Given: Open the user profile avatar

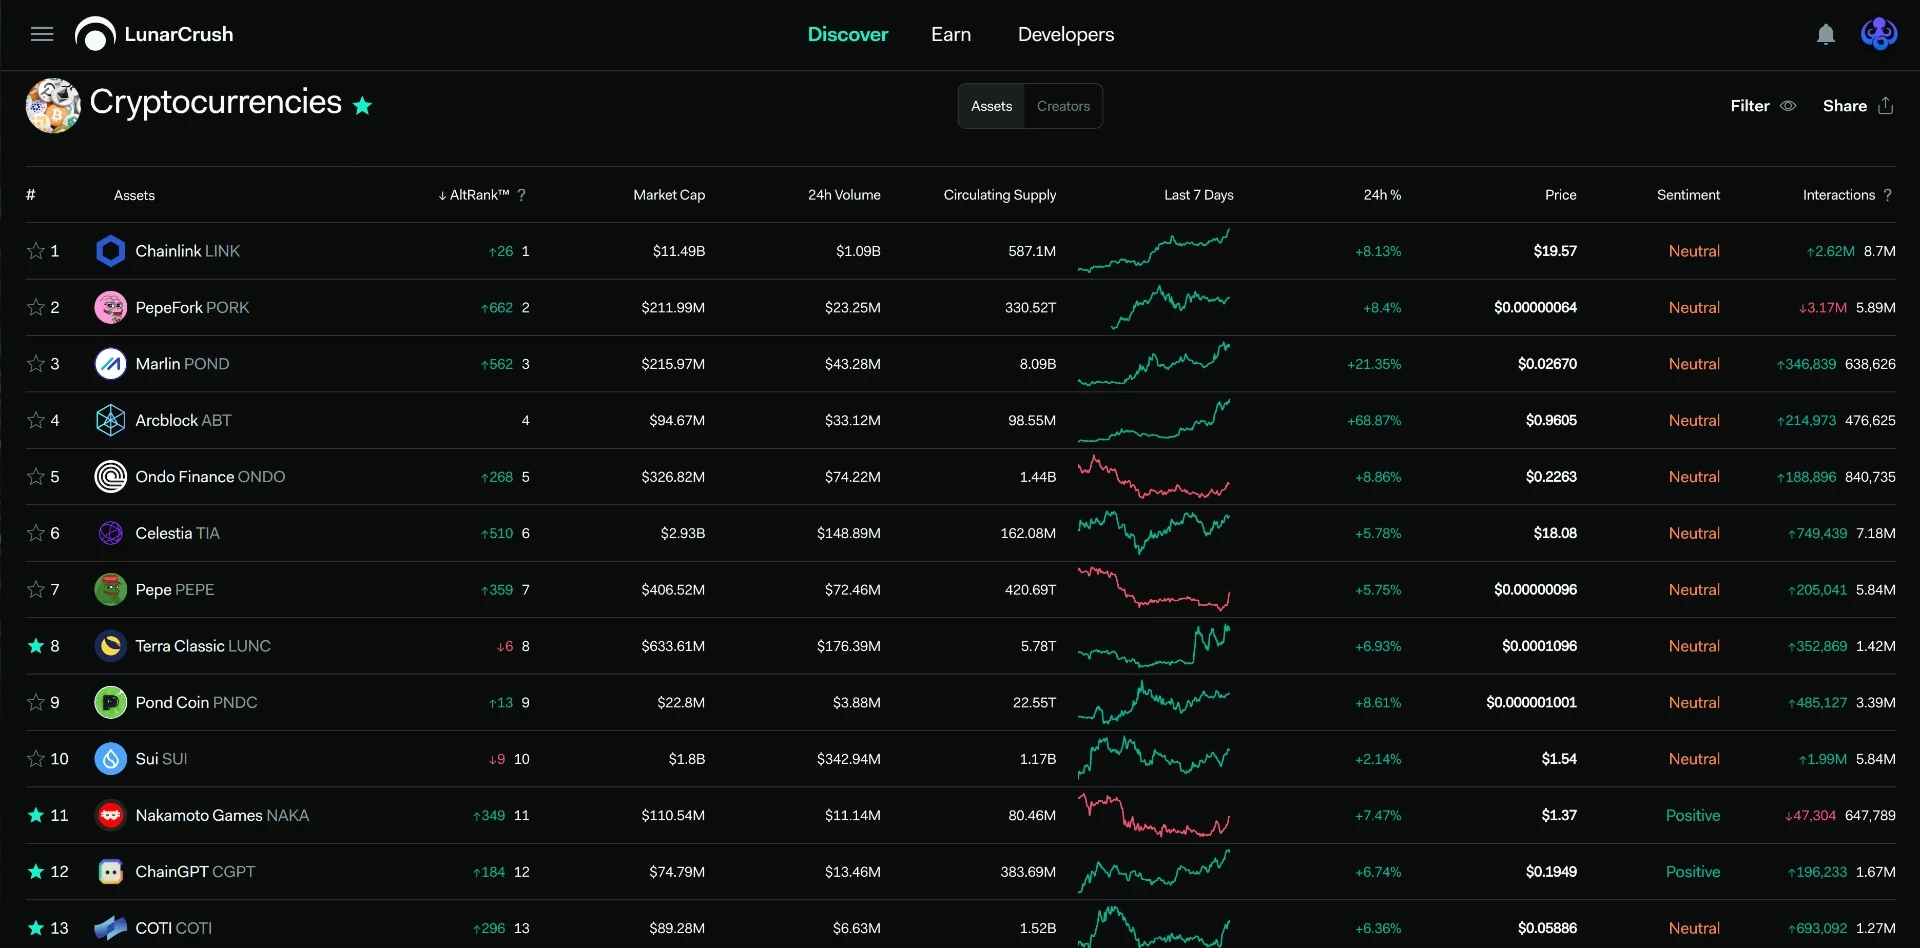Looking at the screenshot, I should [1879, 34].
